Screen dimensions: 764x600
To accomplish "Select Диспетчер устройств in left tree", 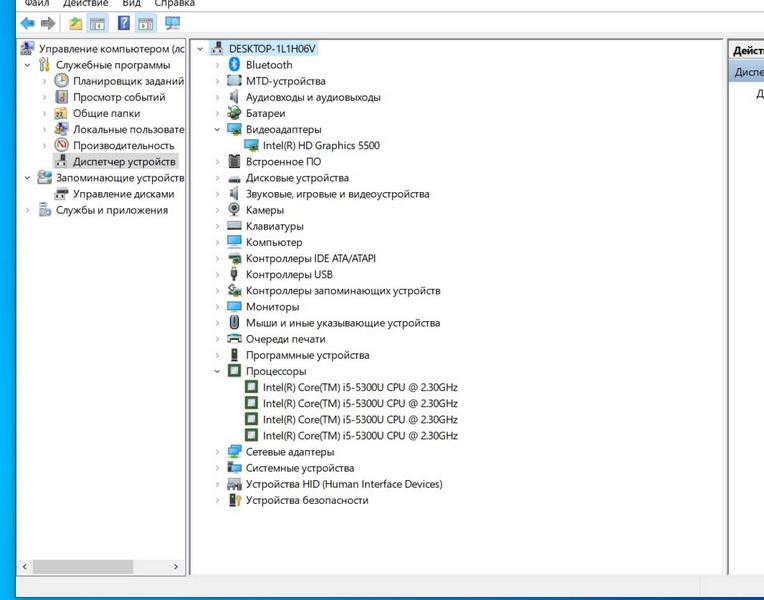I will (x=123, y=162).
